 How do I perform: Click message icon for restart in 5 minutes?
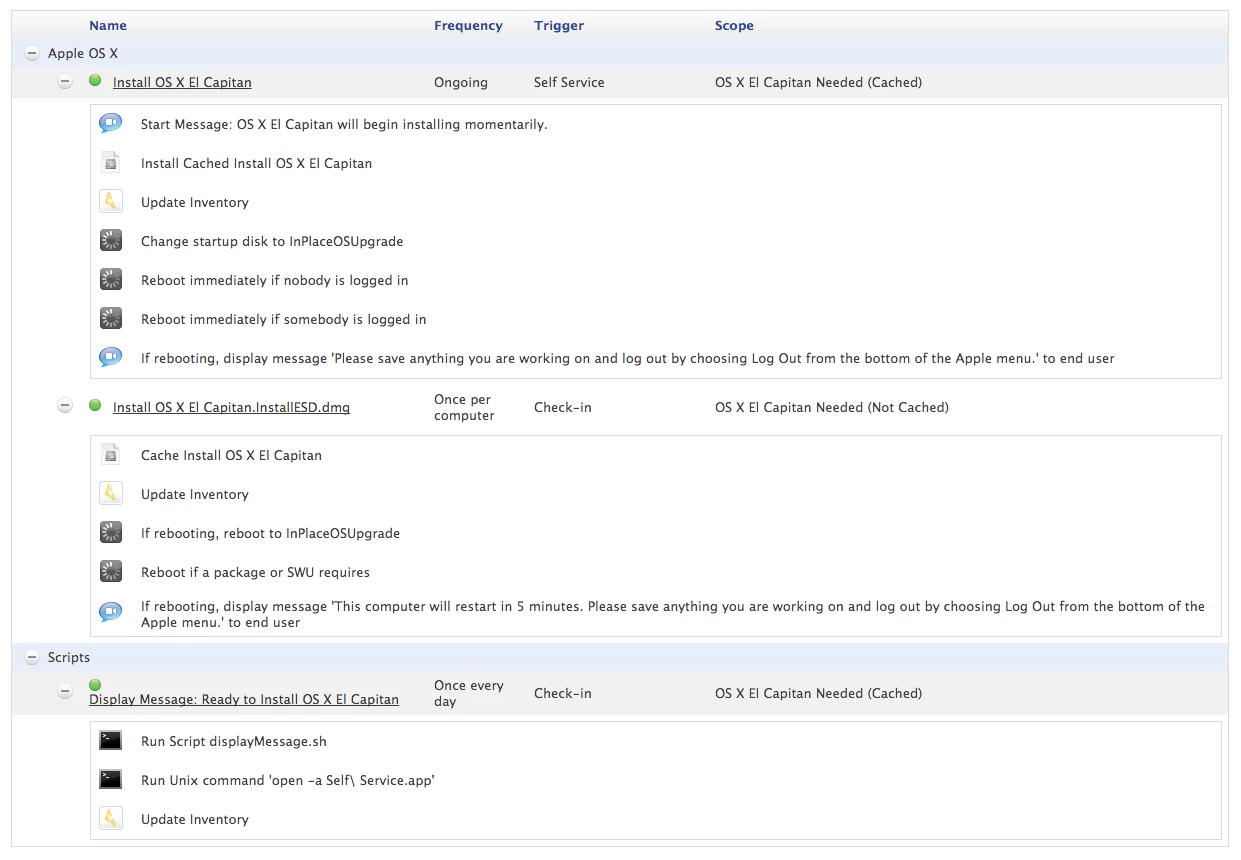(110, 611)
